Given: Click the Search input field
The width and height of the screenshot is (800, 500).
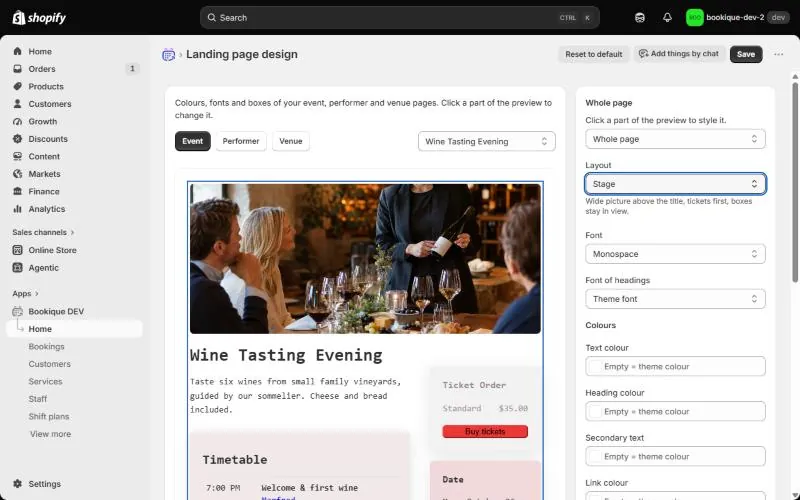Looking at the screenshot, I should coord(399,18).
